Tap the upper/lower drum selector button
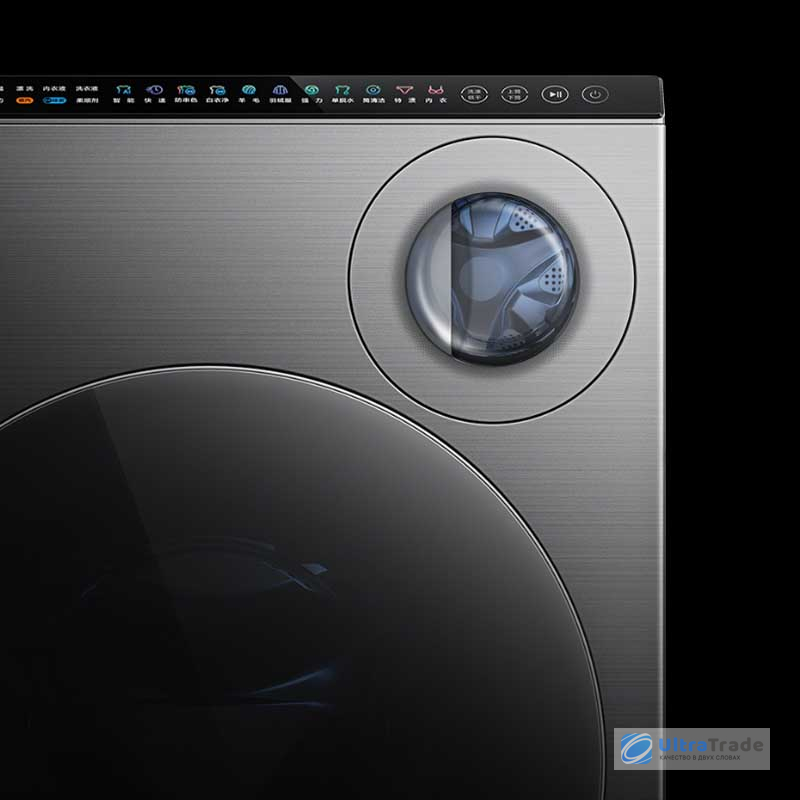The height and width of the screenshot is (800, 800). pyautogui.click(x=514, y=94)
